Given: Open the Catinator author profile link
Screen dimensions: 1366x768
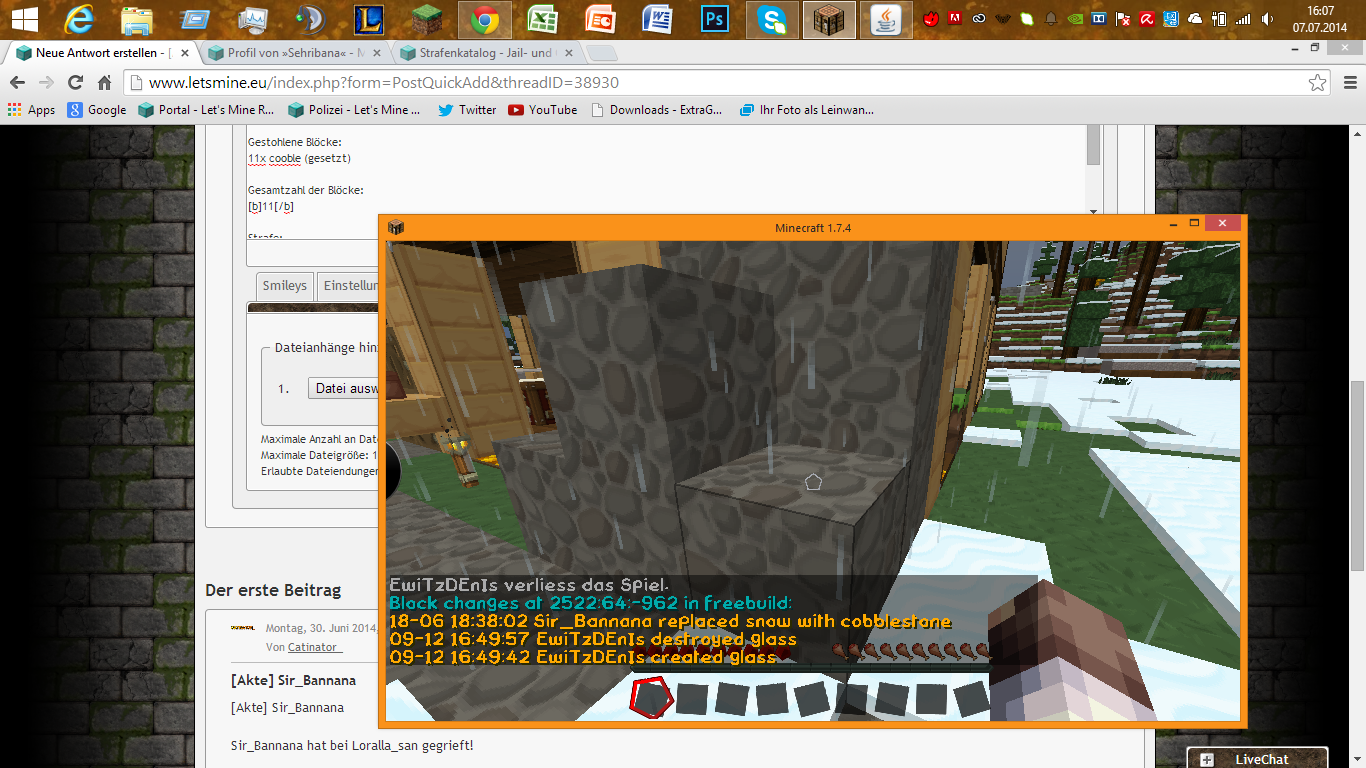Looking at the screenshot, I should tap(314, 648).
